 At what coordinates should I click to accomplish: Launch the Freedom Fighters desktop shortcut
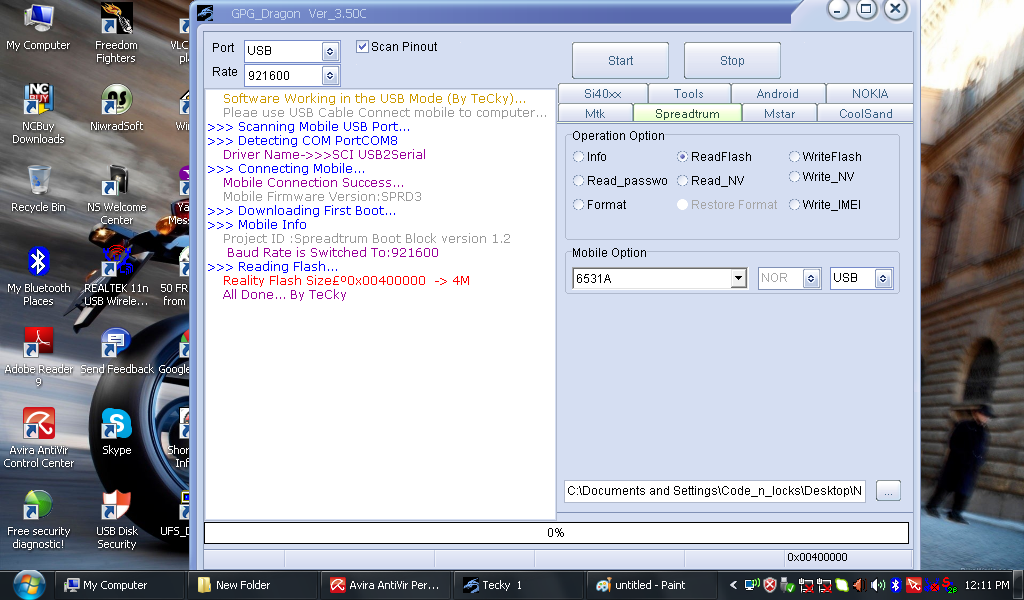click(116, 34)
